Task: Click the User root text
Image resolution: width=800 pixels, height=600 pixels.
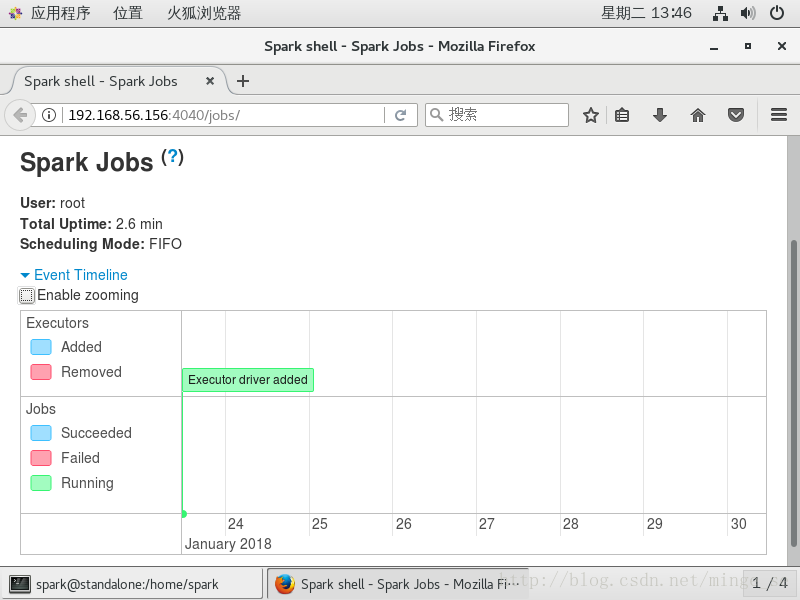Action: [x=53, y=203]
